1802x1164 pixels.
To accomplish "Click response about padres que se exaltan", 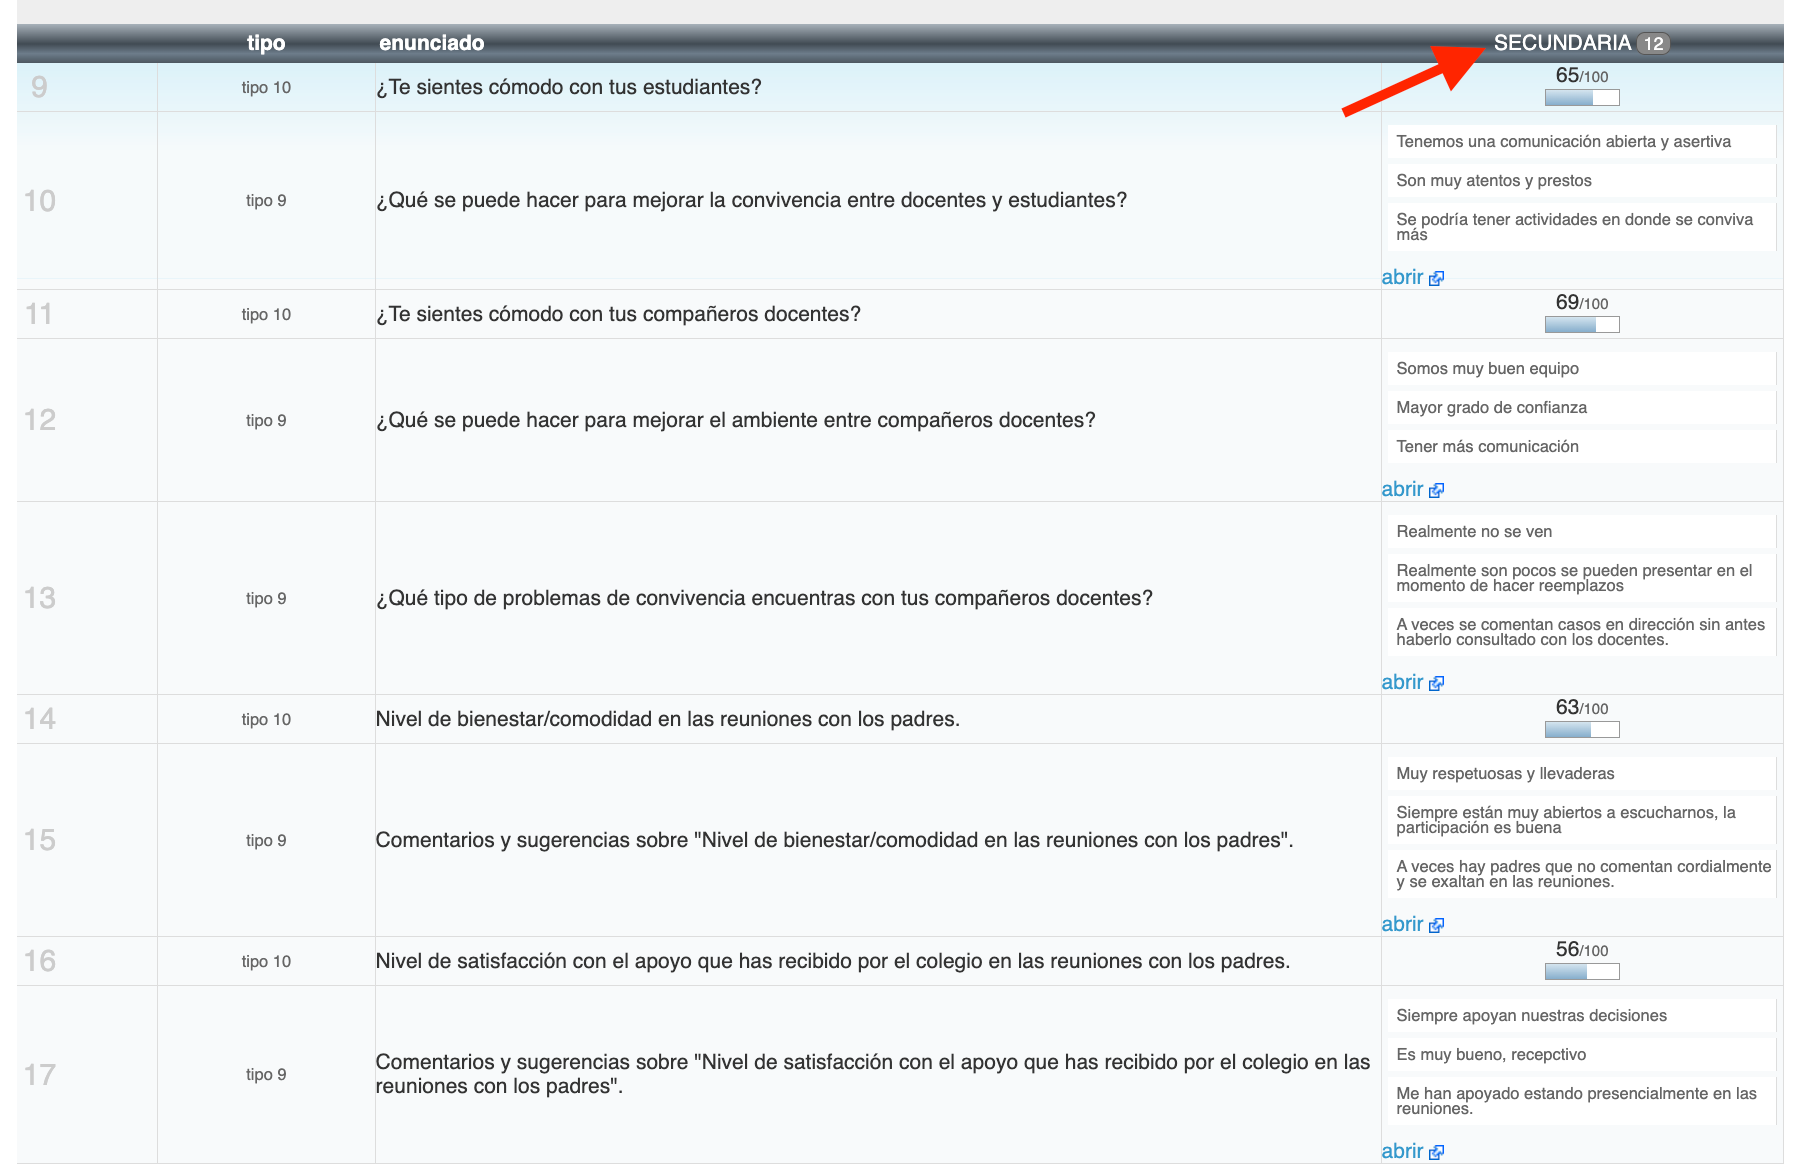I will 1580,874.
